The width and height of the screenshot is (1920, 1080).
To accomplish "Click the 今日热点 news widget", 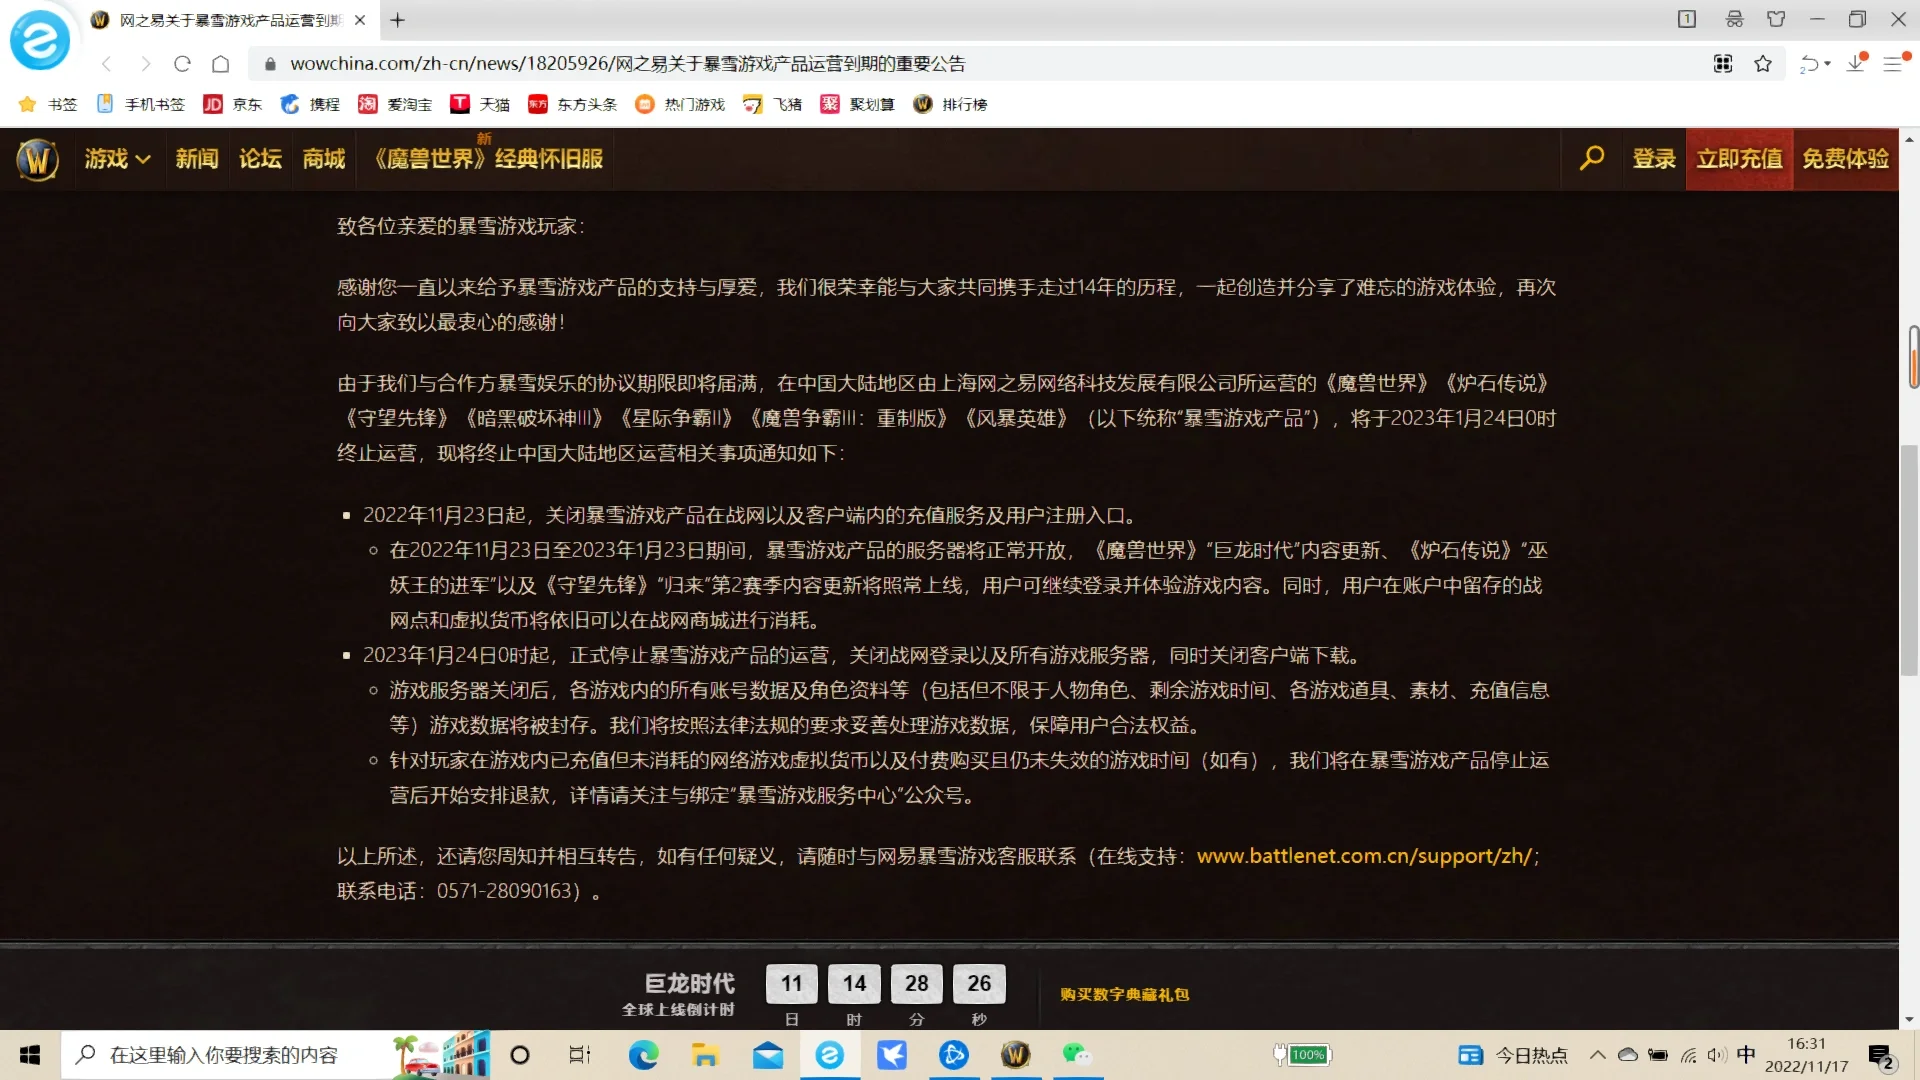I will 1512,1055.
